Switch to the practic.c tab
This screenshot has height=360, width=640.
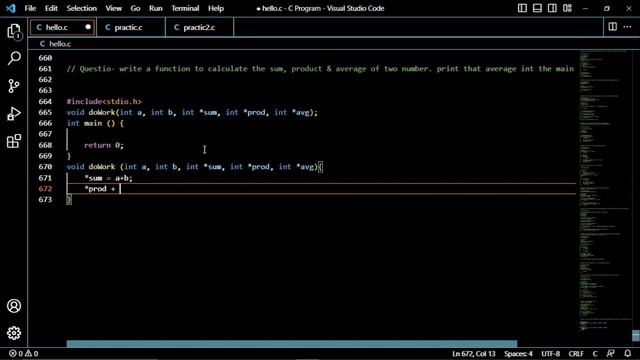(131, 27)
